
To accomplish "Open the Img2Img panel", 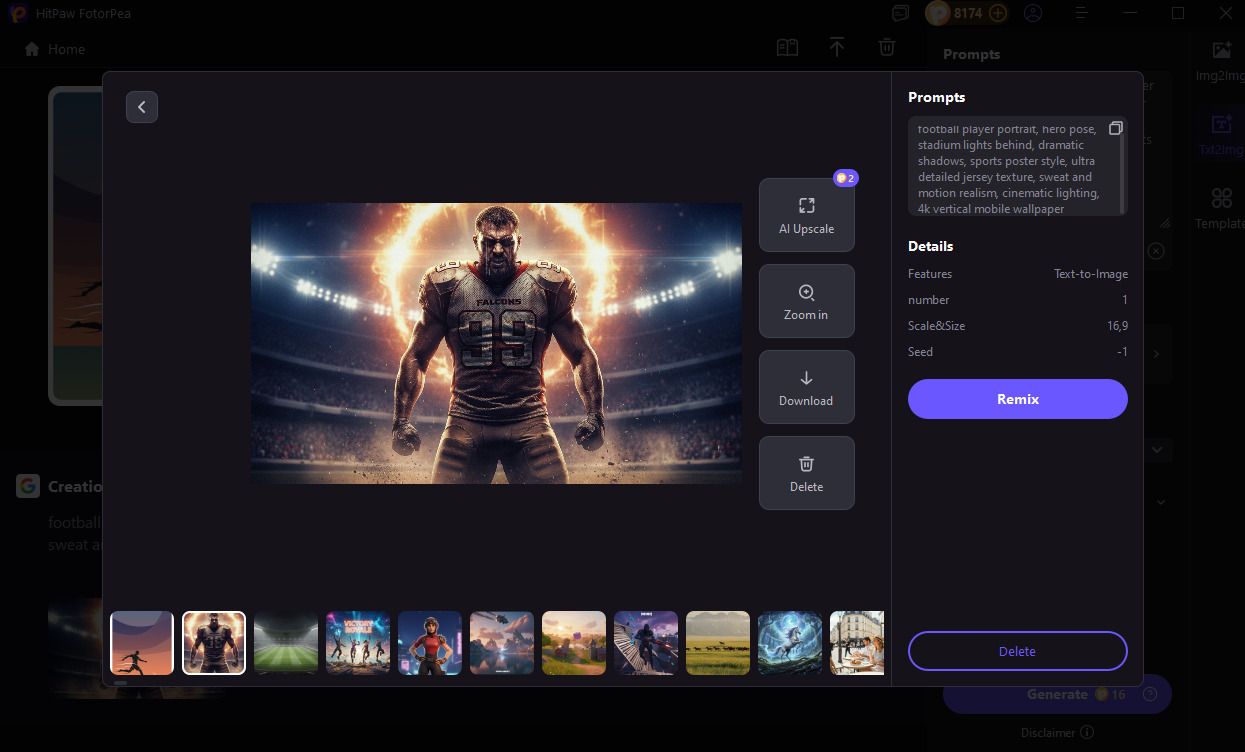I will click(x=1220, y=60).
